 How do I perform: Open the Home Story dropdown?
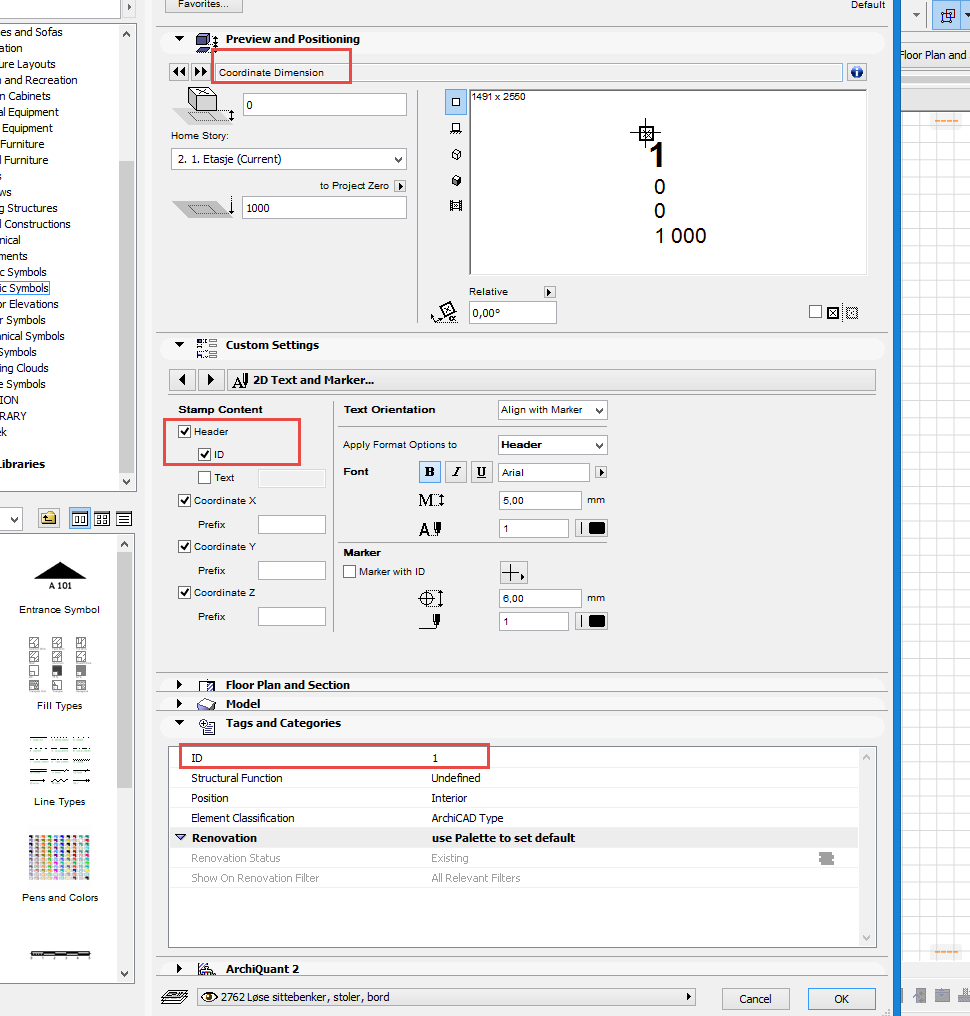pyautogui.click(x=289, y=159)
